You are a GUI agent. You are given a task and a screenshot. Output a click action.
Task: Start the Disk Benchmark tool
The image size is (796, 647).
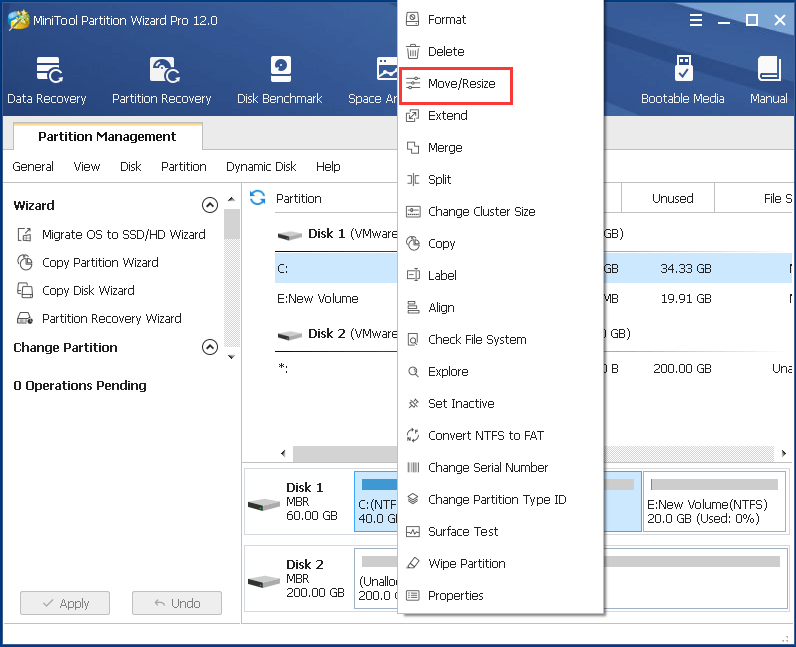(280, 80)
